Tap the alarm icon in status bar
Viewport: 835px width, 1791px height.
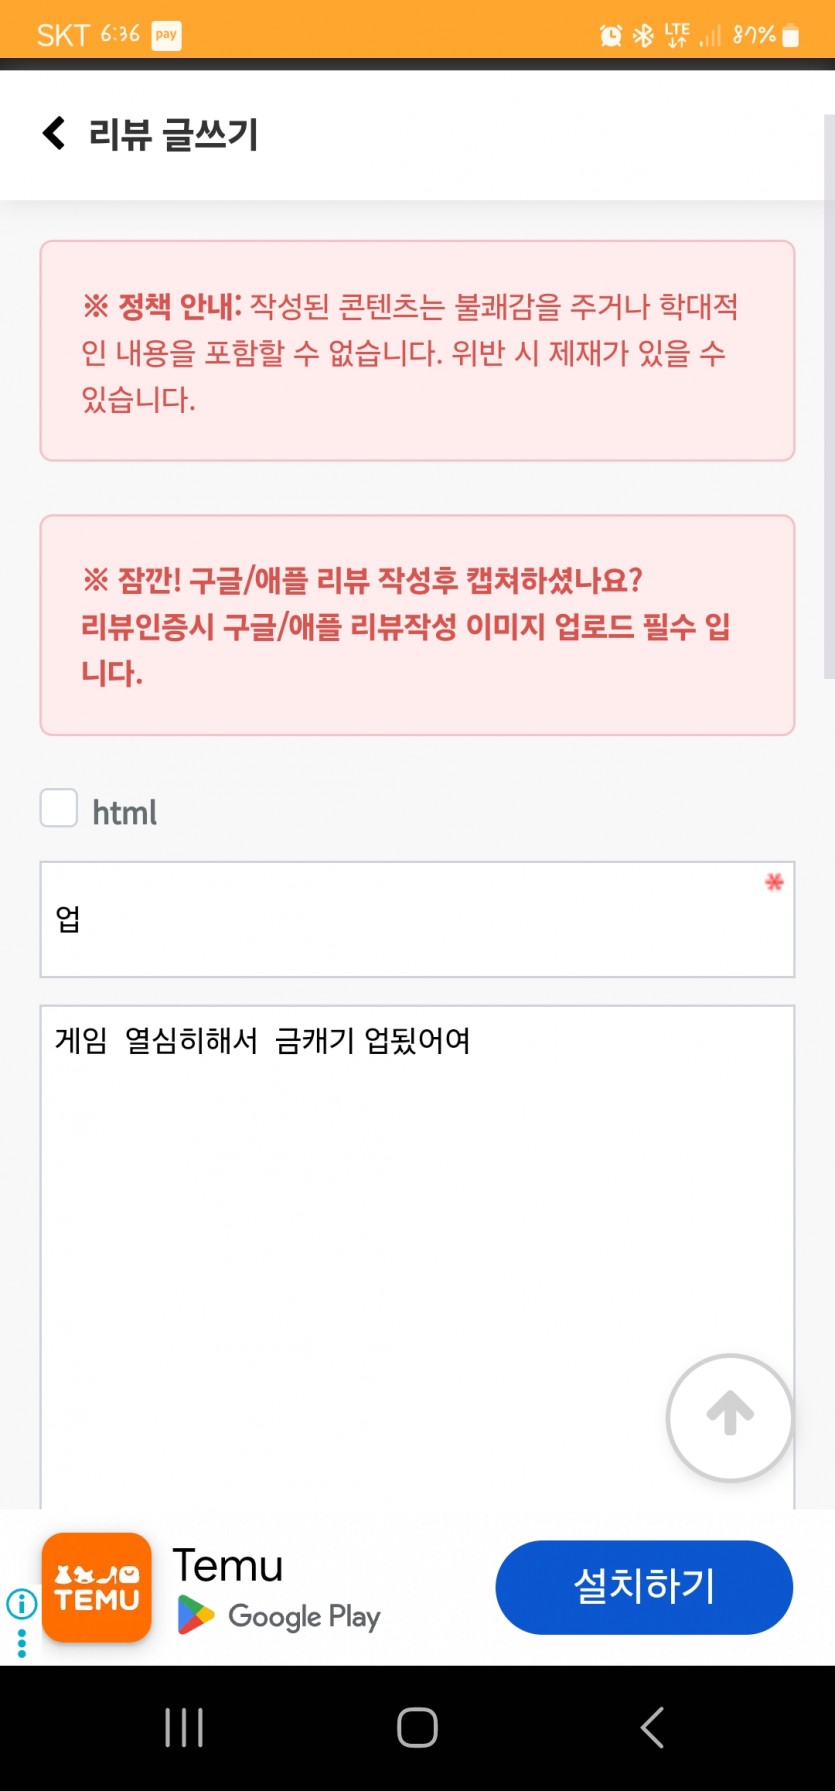point(610,36)
